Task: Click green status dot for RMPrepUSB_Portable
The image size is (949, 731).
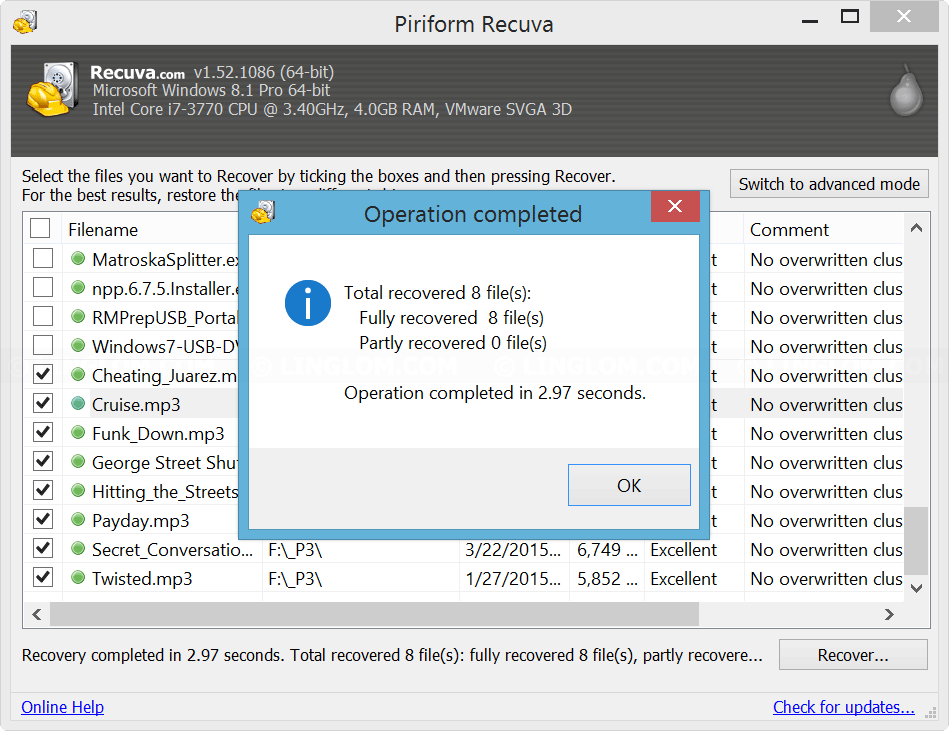Action: click(77, 316)
